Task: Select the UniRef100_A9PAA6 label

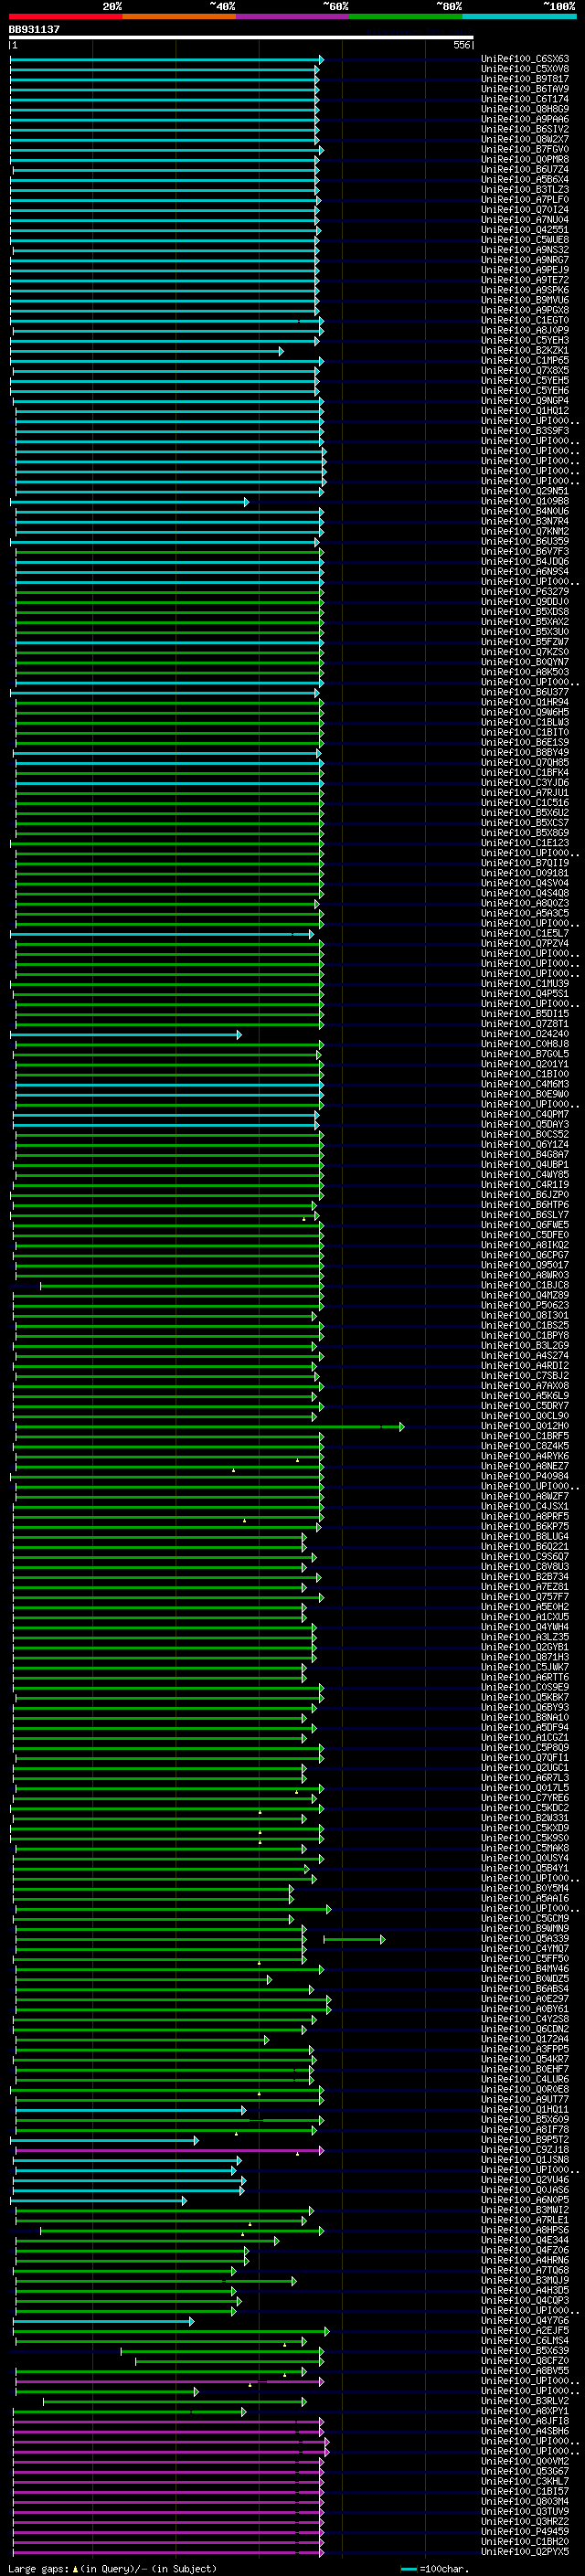Action: tap(525, 119)
